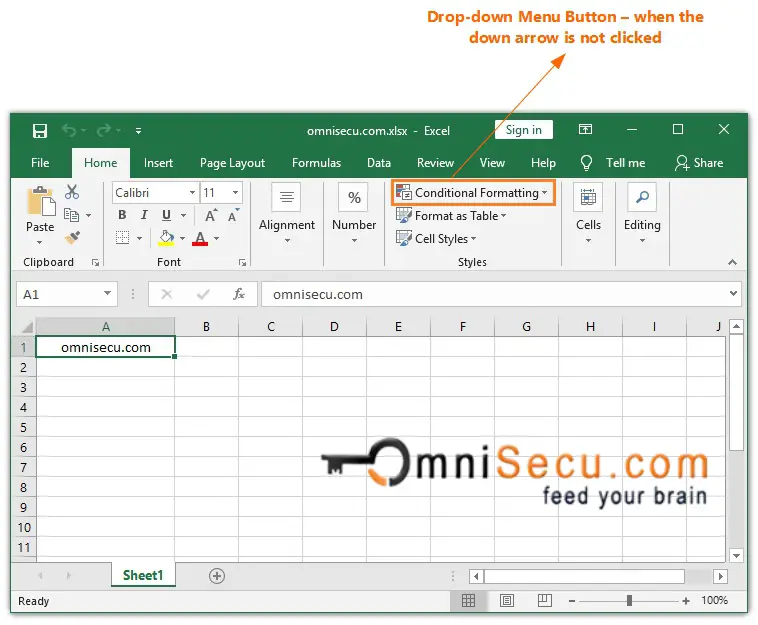Click the Name Box showing A1
This screenshot has height=625, width=758.
point(67,294)
